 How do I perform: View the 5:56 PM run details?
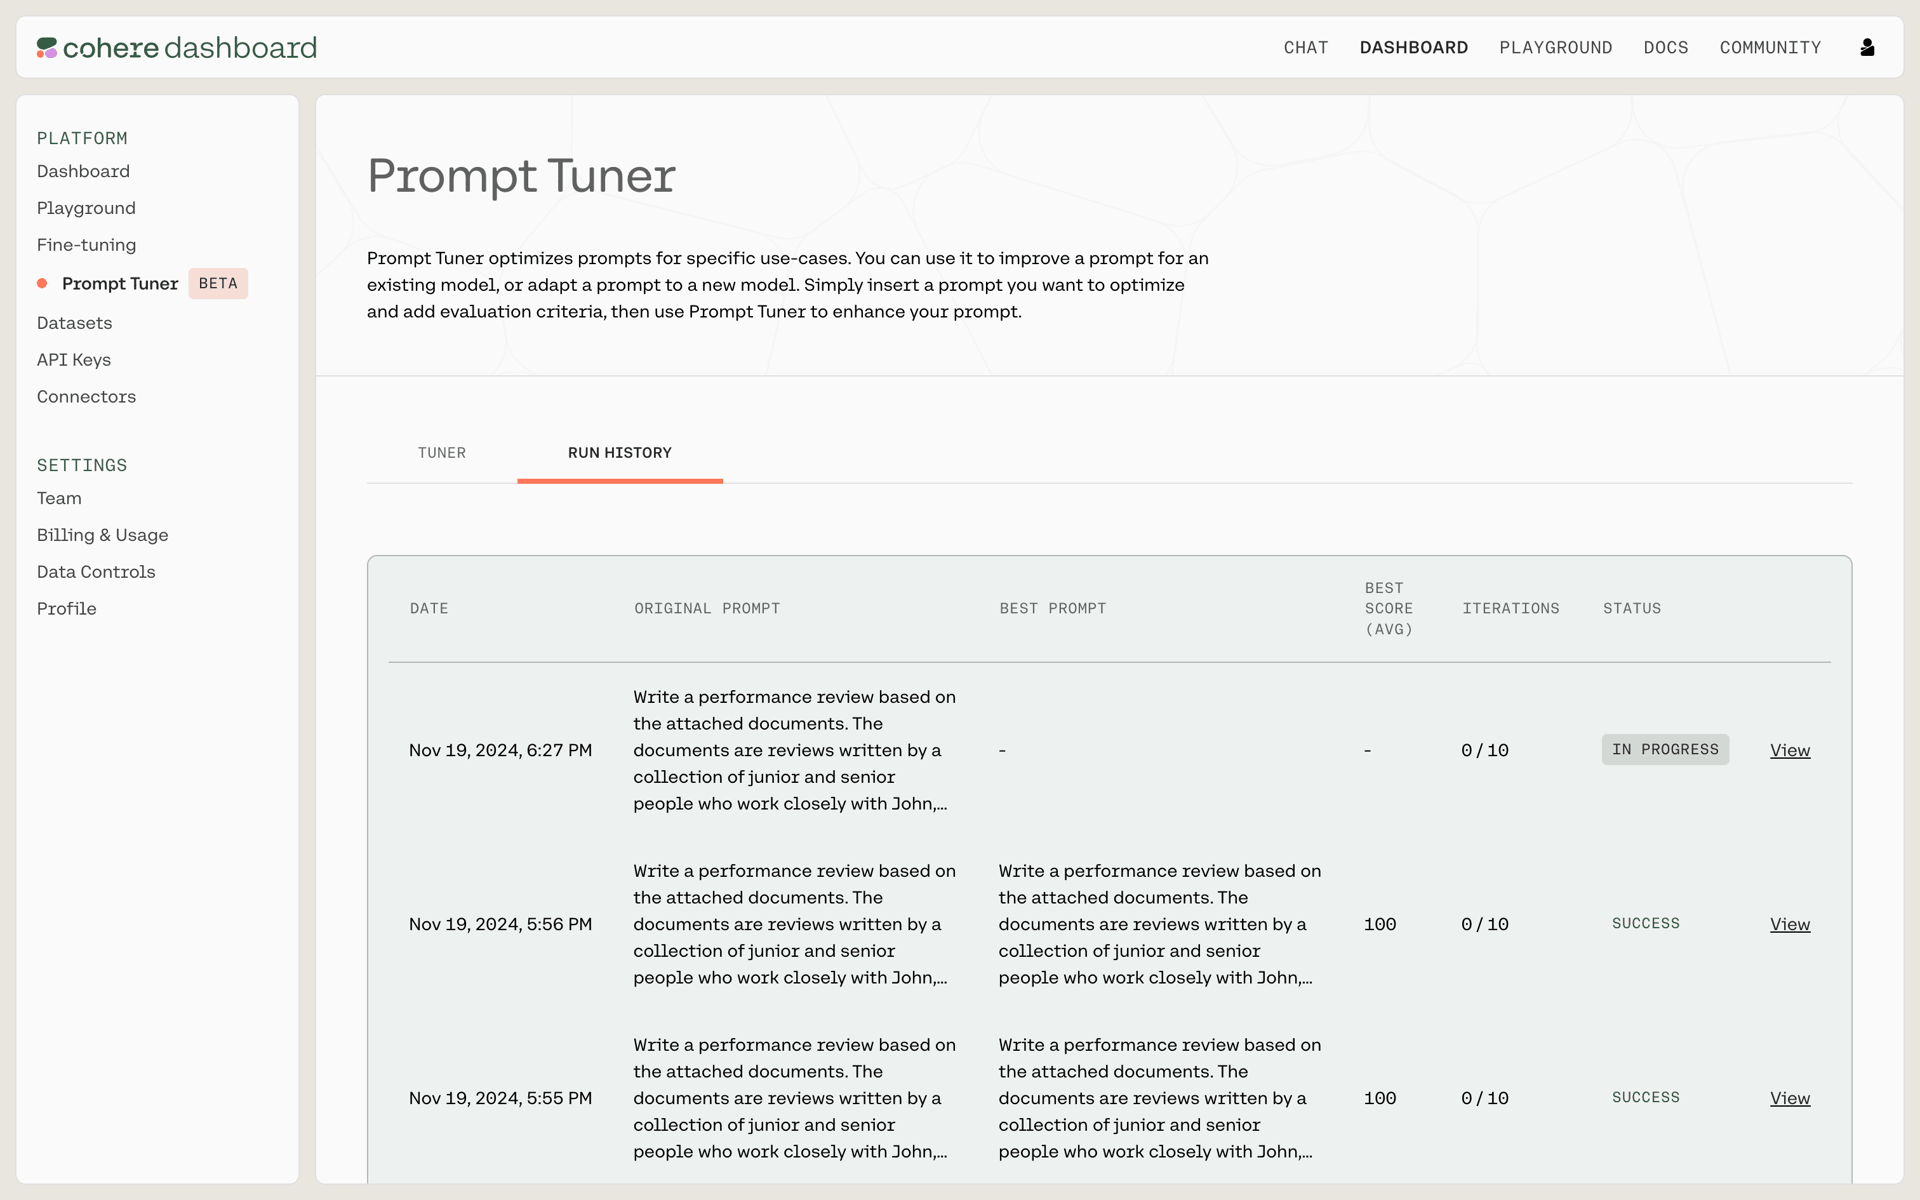pyautogui.click(x=1790, y=924)
